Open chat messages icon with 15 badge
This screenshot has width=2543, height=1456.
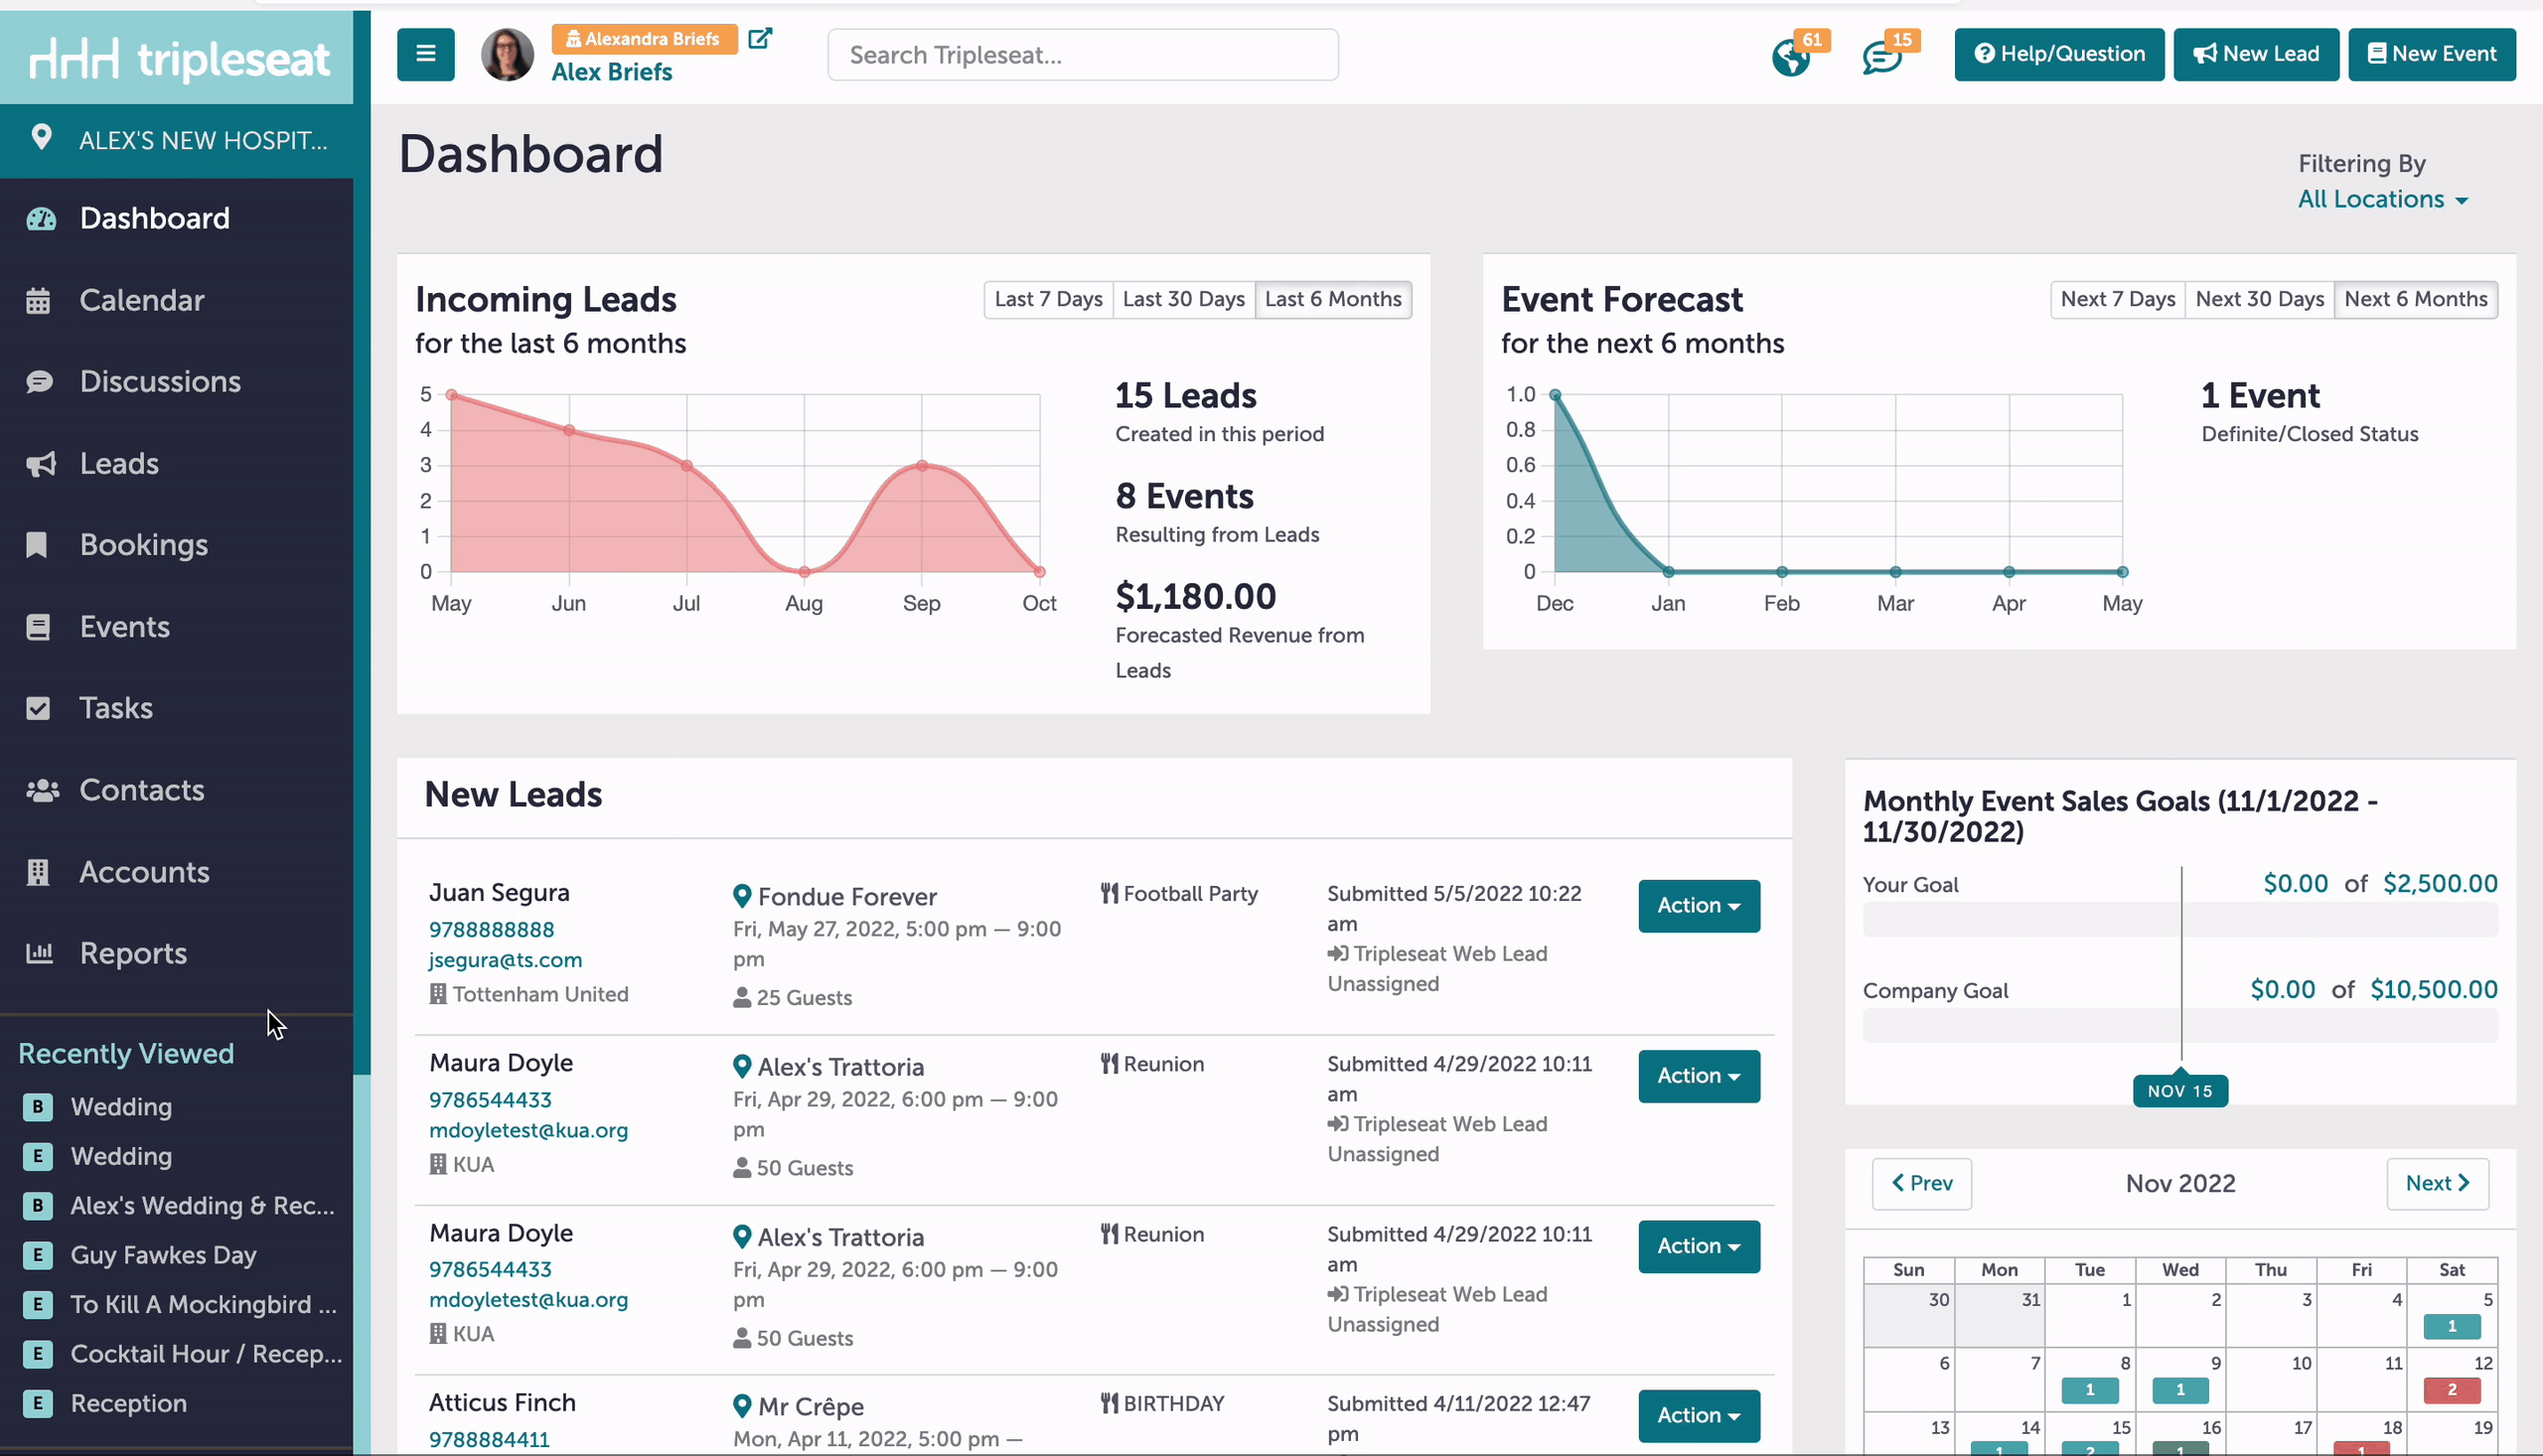click(1881, 57)
